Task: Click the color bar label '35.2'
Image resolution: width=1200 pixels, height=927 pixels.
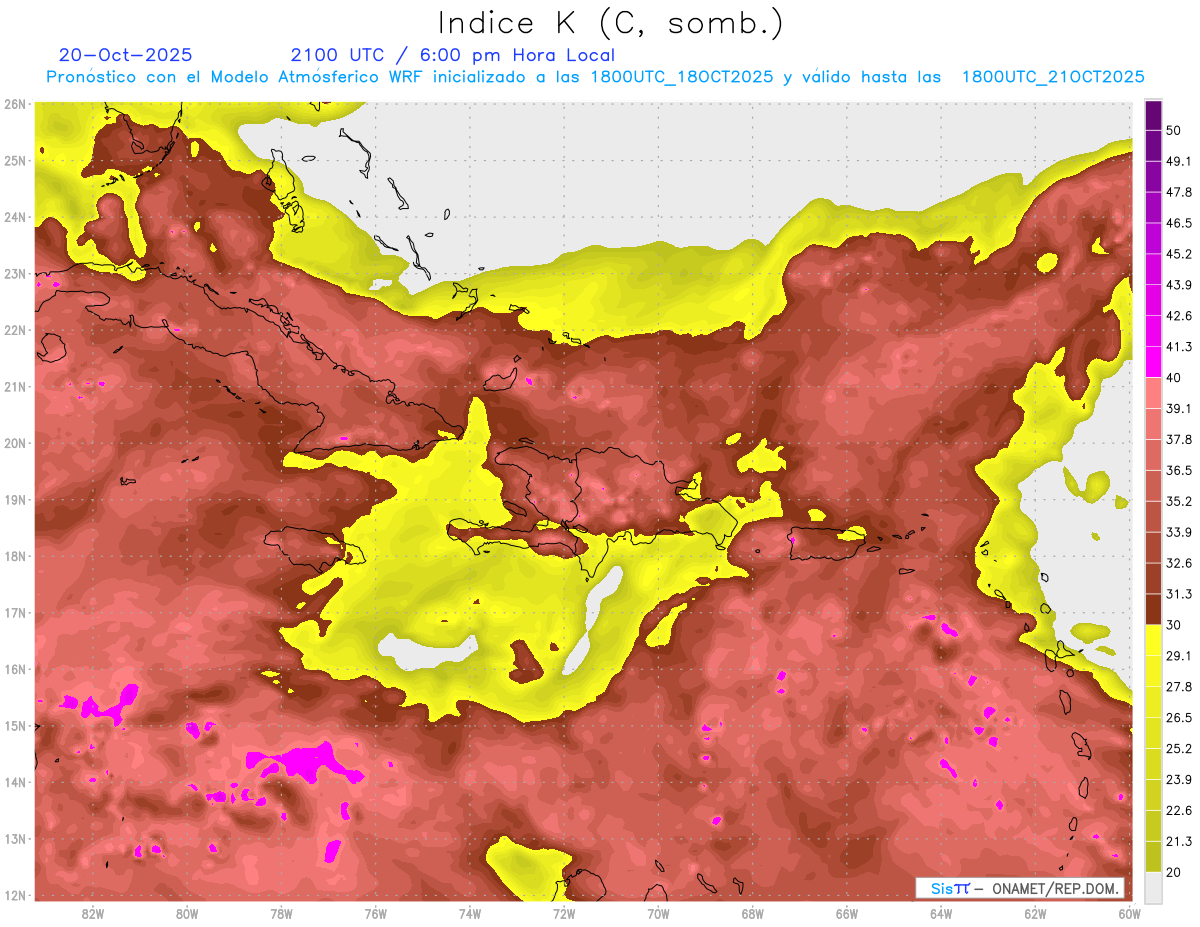Action: [x=1179, y=502]
